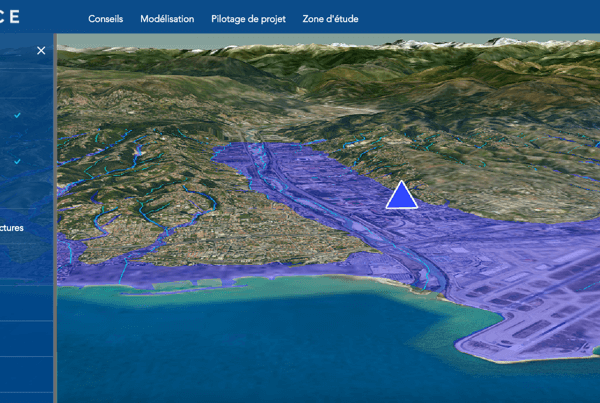
Task: Open the Modélisation menu
Action: [167, 19]
